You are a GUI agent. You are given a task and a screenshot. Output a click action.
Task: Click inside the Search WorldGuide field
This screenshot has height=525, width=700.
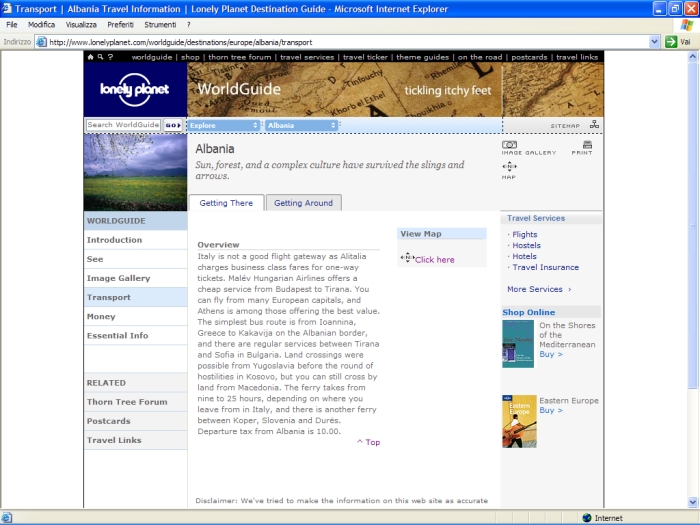coord(123,125)
